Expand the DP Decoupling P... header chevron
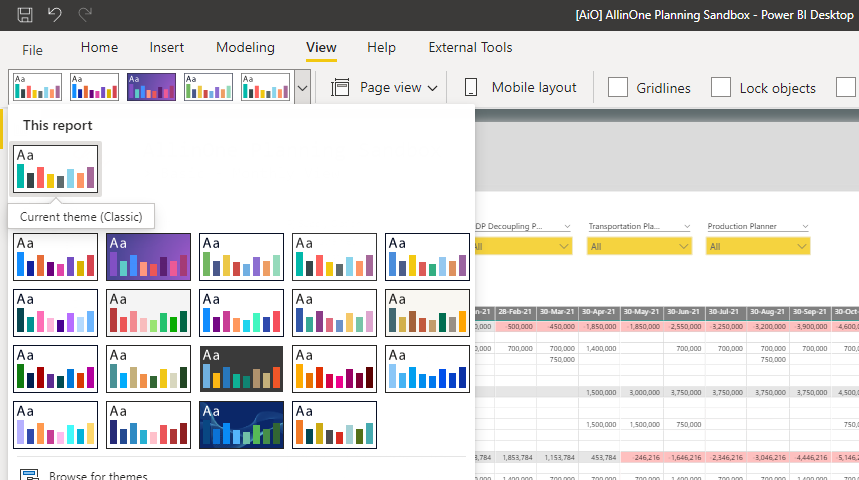The height and width of the screenshot is (480, 859). pyautogui.click(x=568, y=226)
